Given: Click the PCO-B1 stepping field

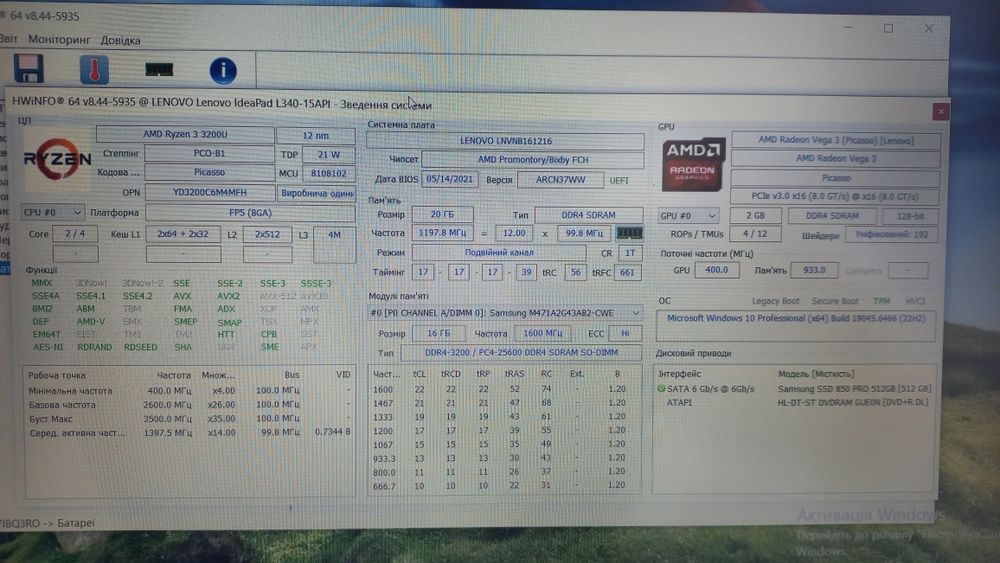Looking at the screenshot, I should 209,154.
